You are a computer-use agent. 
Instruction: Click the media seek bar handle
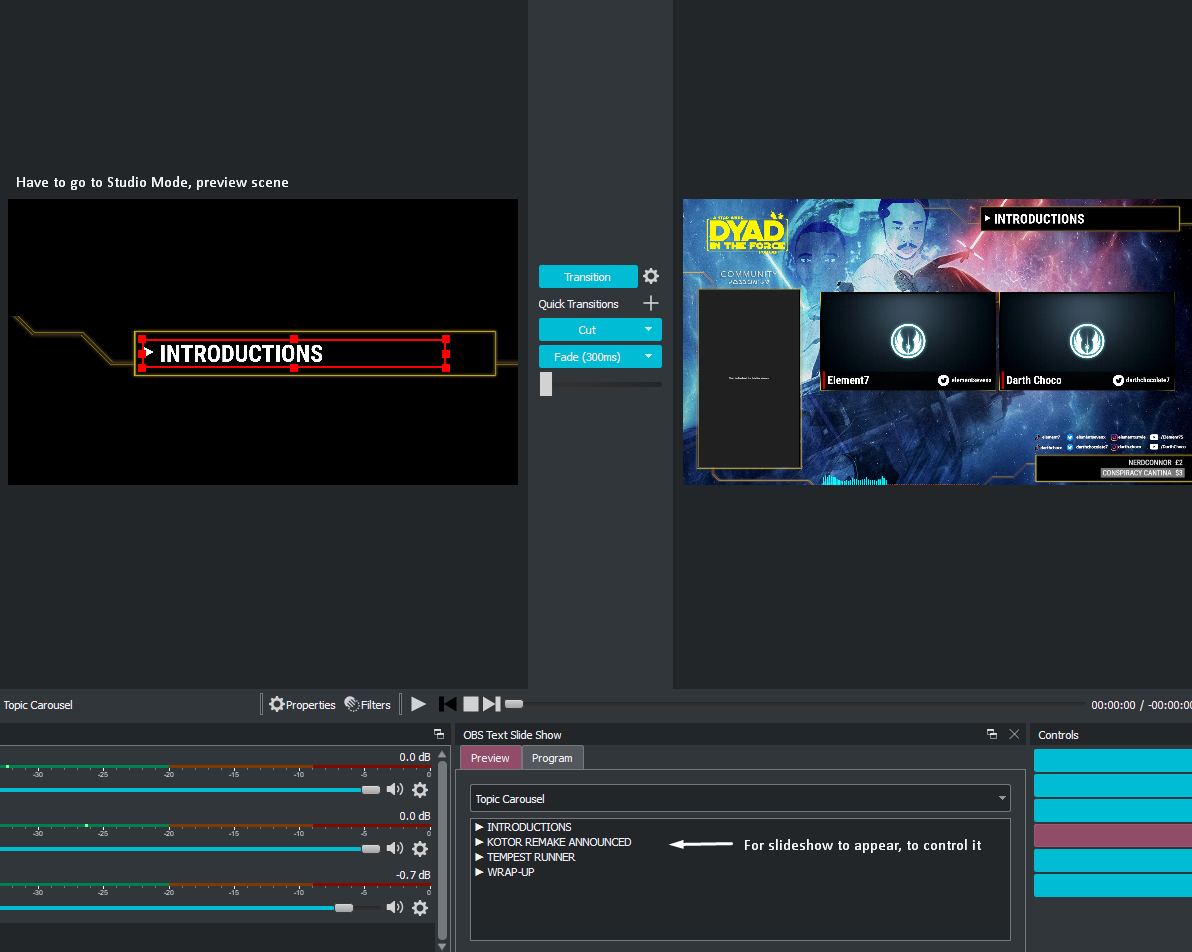coord(514,704)
